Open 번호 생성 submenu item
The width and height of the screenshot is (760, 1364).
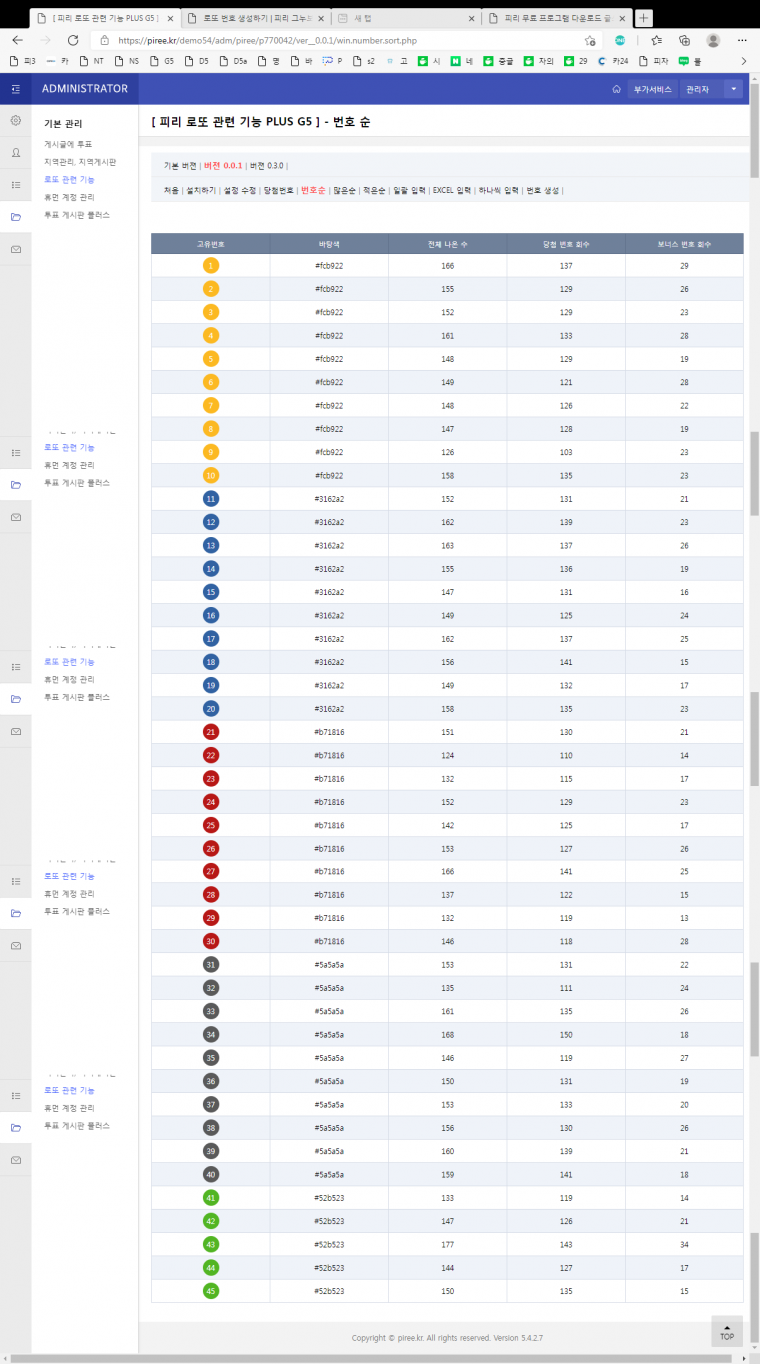click(543, 190)
